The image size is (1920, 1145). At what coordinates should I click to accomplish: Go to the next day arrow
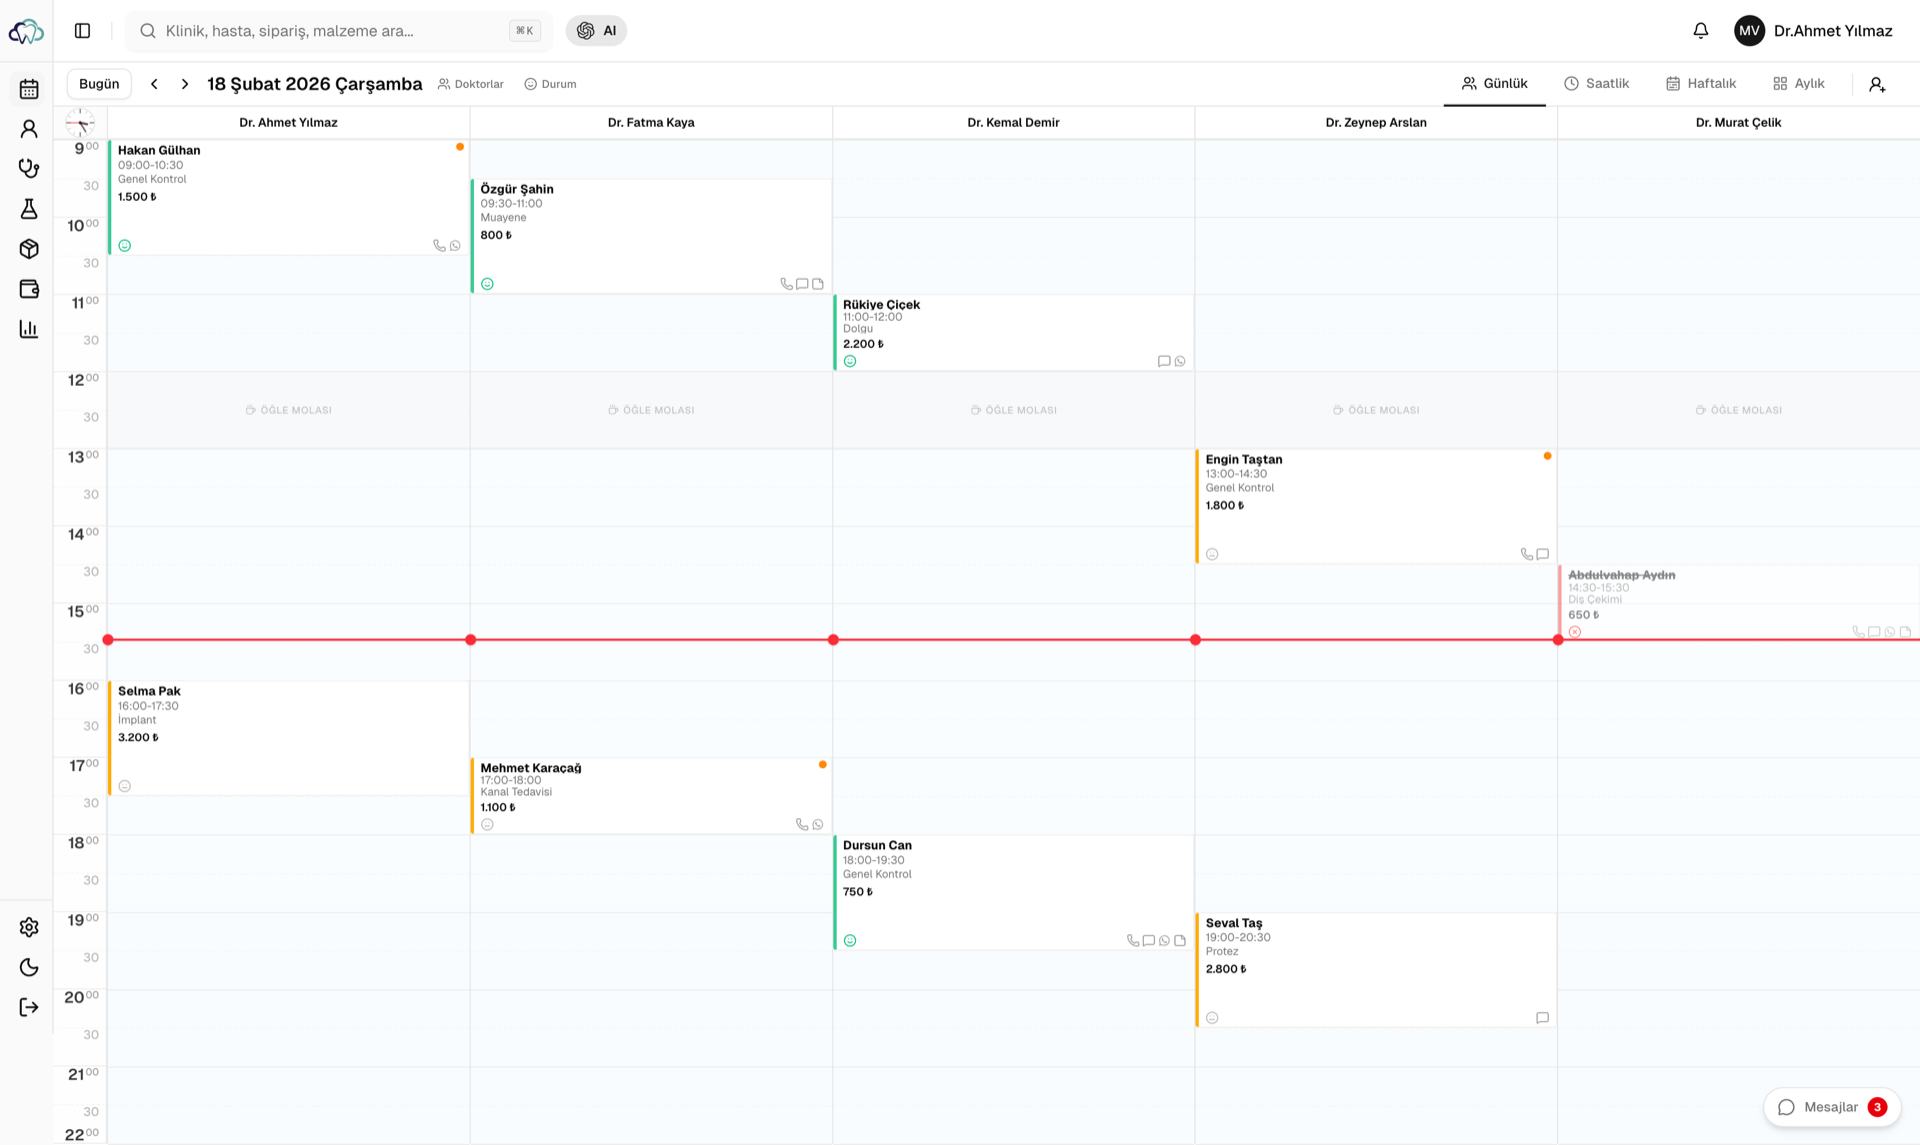pyautogui.click(x=185, y=84)
